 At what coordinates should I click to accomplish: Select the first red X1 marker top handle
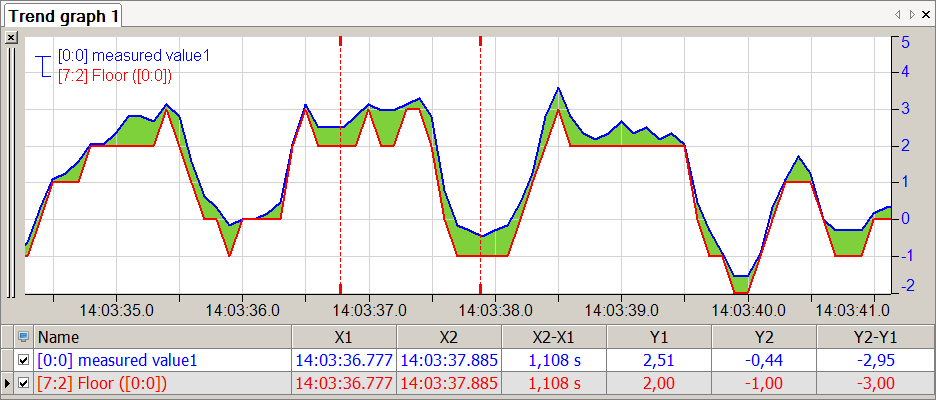[x=340, y=41]
